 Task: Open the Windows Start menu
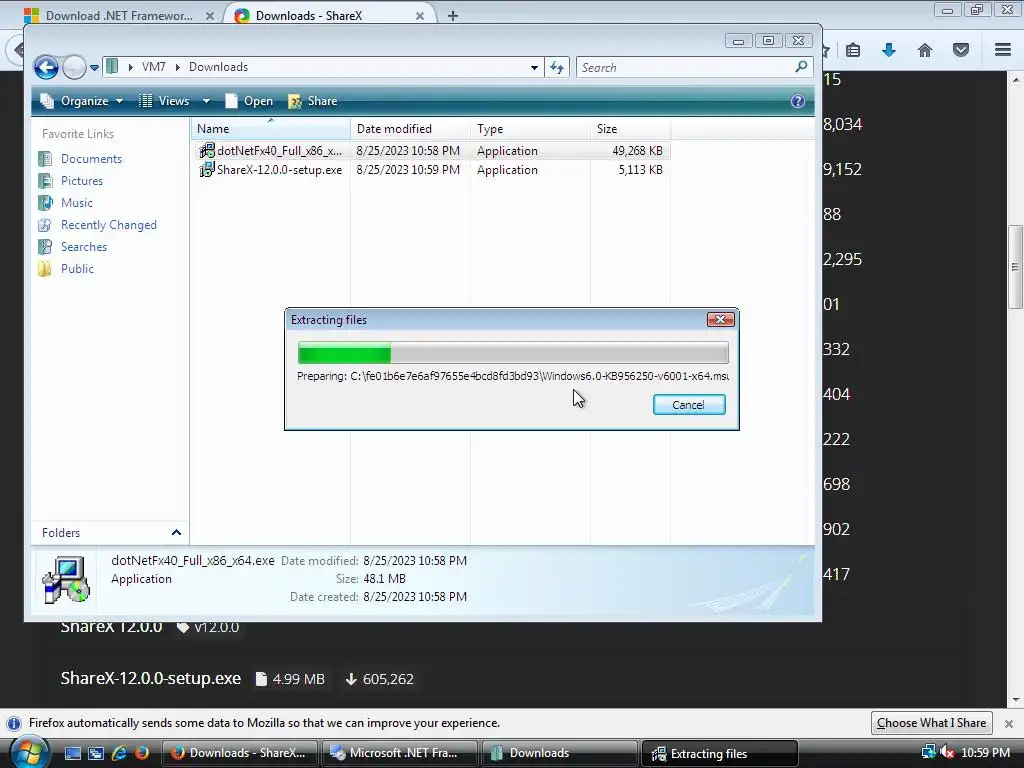pos(29,752)
